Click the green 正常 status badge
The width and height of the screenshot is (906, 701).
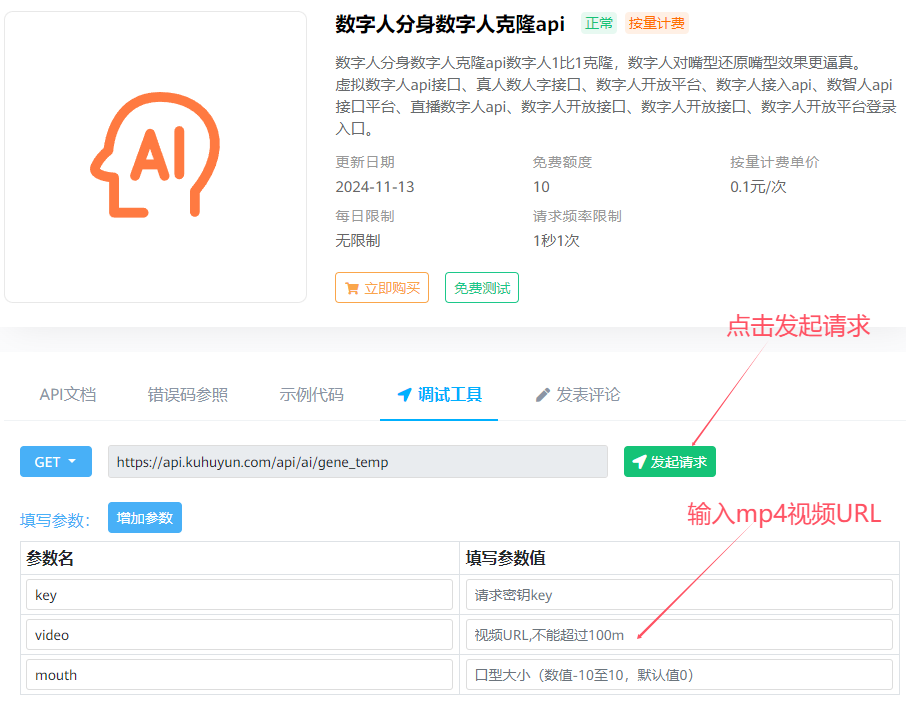tap(599, 24)
